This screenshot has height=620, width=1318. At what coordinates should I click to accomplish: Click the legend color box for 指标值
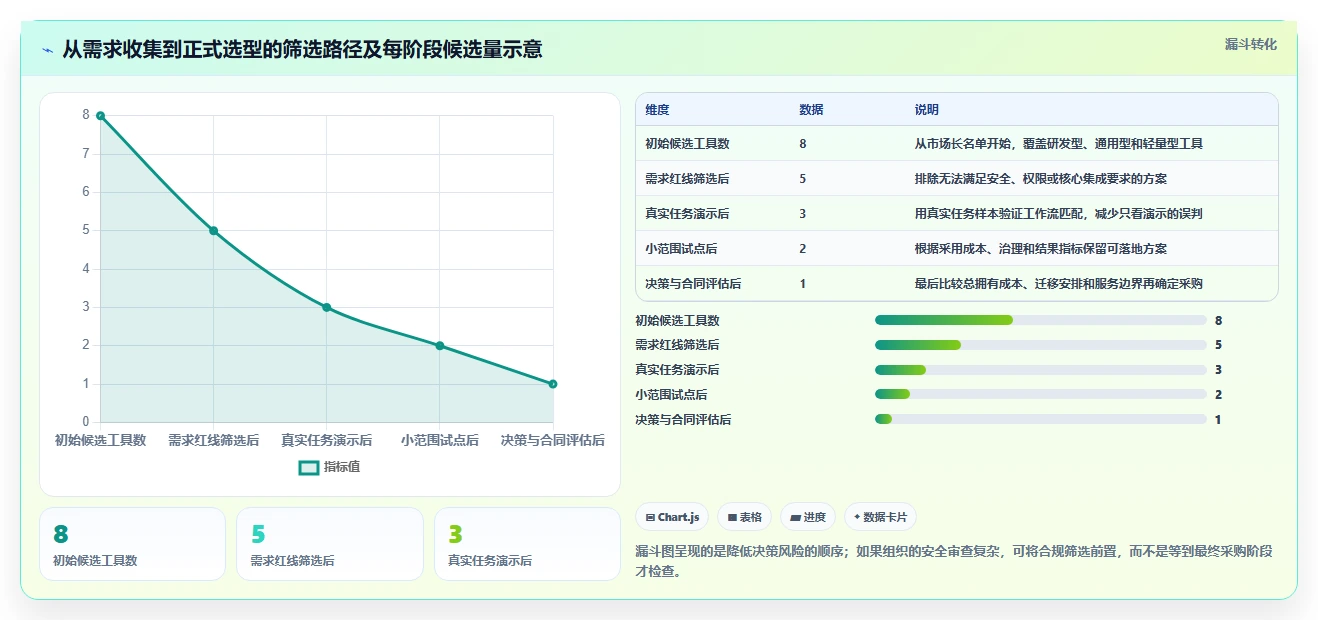[309, 467]
